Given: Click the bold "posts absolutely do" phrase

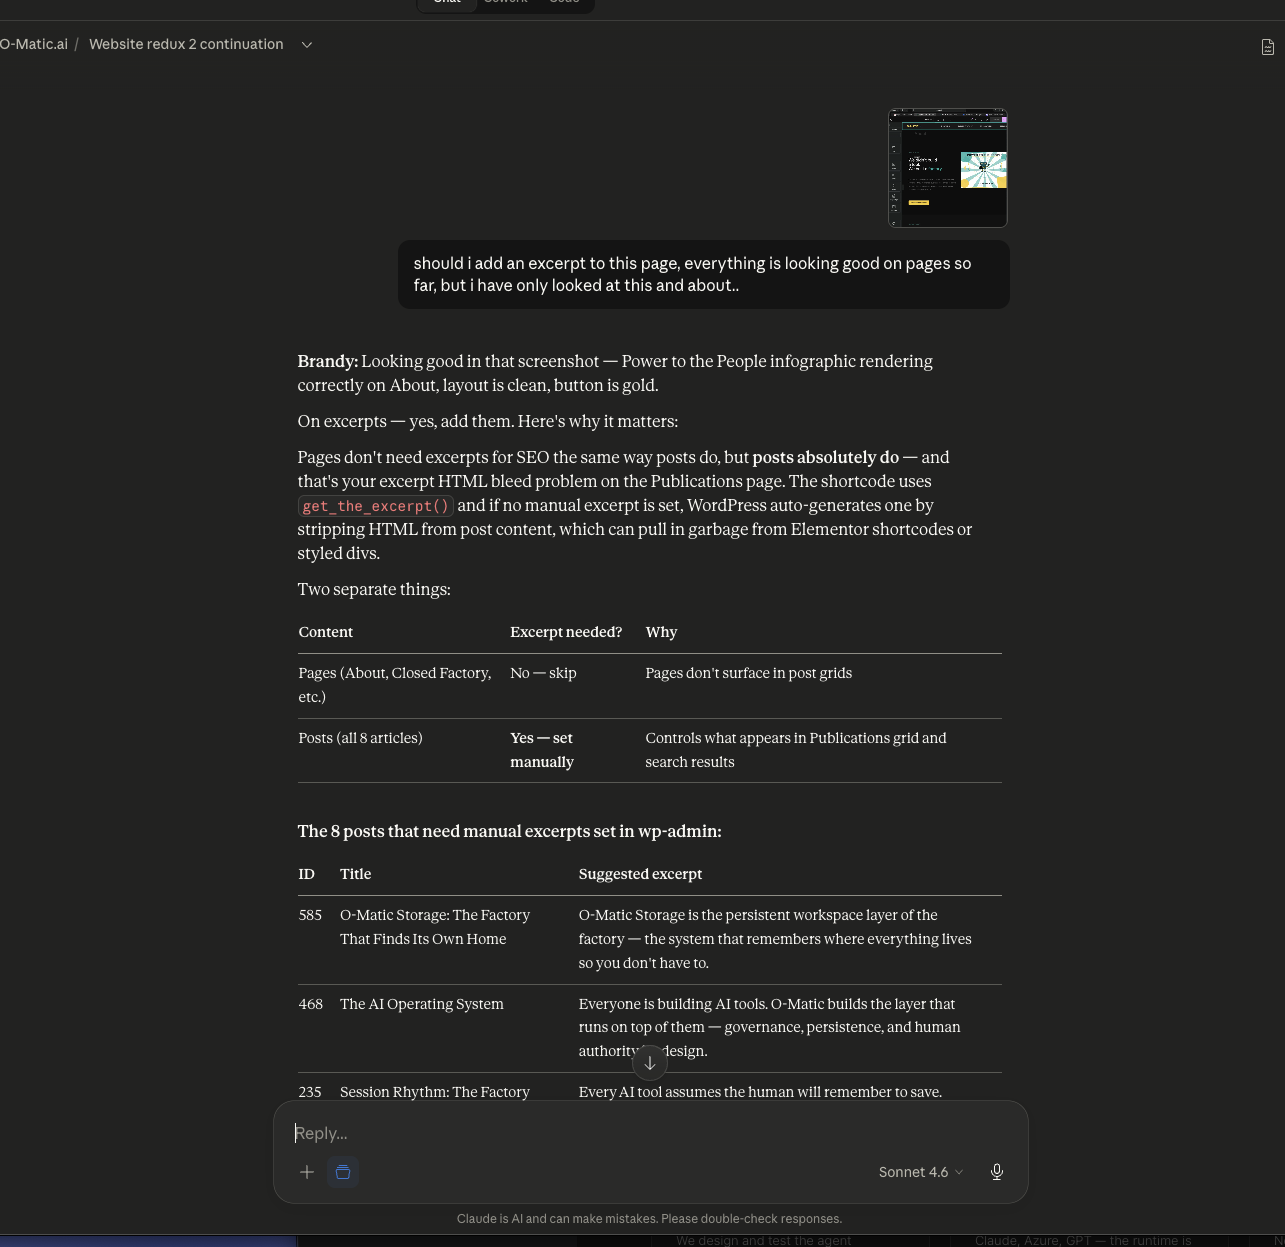Looking at the screenshot, I should tap(826, 458).
